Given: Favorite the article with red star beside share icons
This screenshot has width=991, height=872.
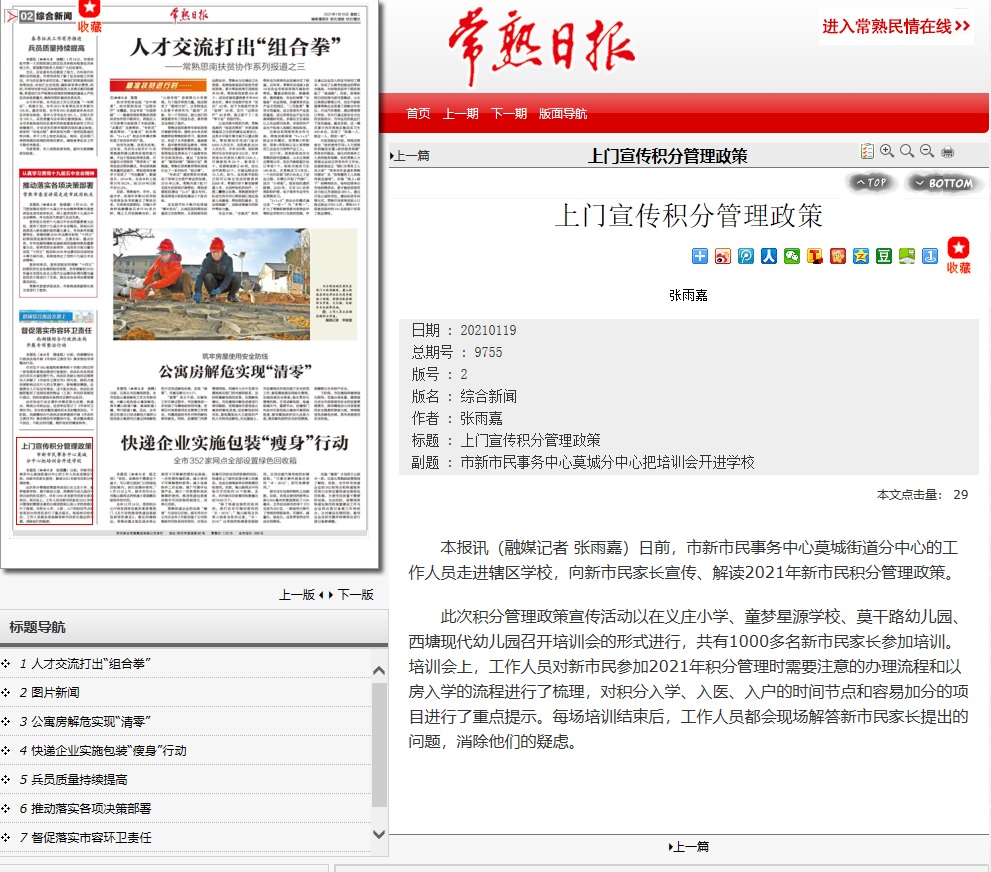Looking at the screenshot, I should click(958, 255).
